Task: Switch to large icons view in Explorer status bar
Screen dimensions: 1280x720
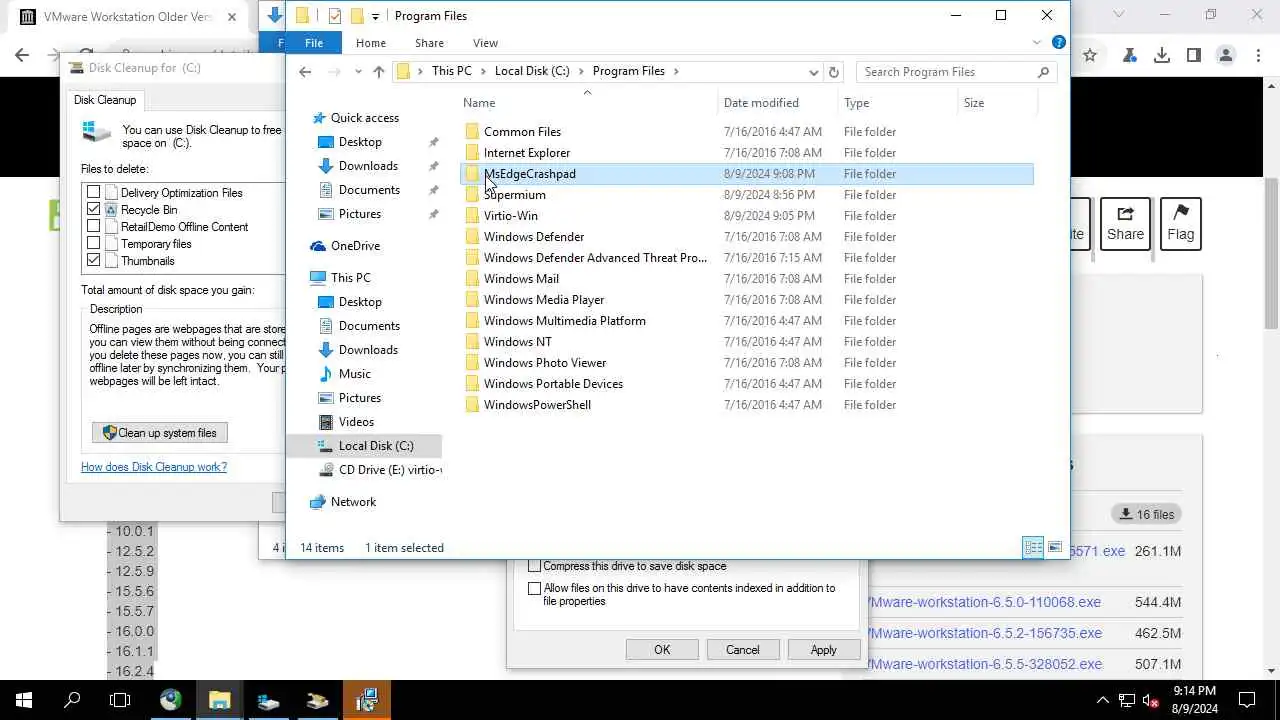Action: point(1055,547)
